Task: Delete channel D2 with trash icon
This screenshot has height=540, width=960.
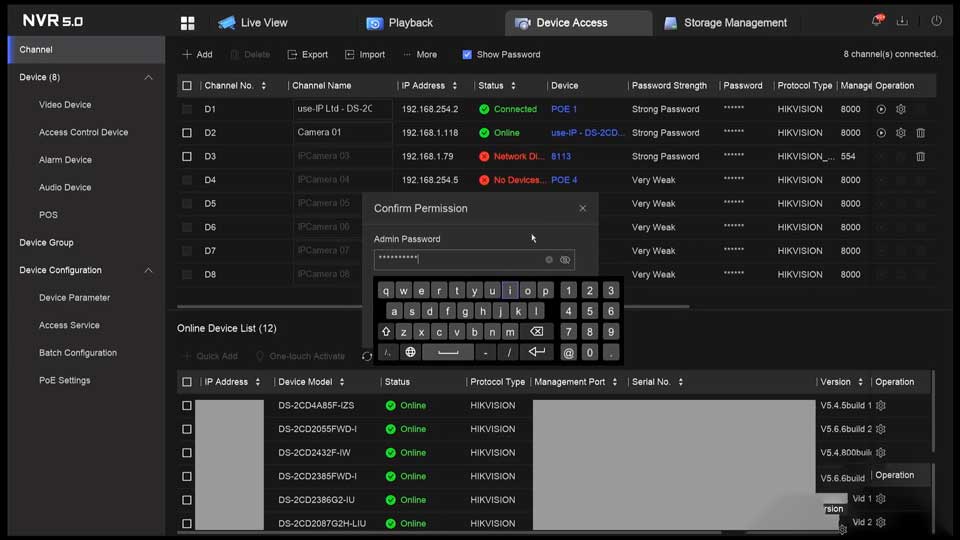Action: [920, 133]
